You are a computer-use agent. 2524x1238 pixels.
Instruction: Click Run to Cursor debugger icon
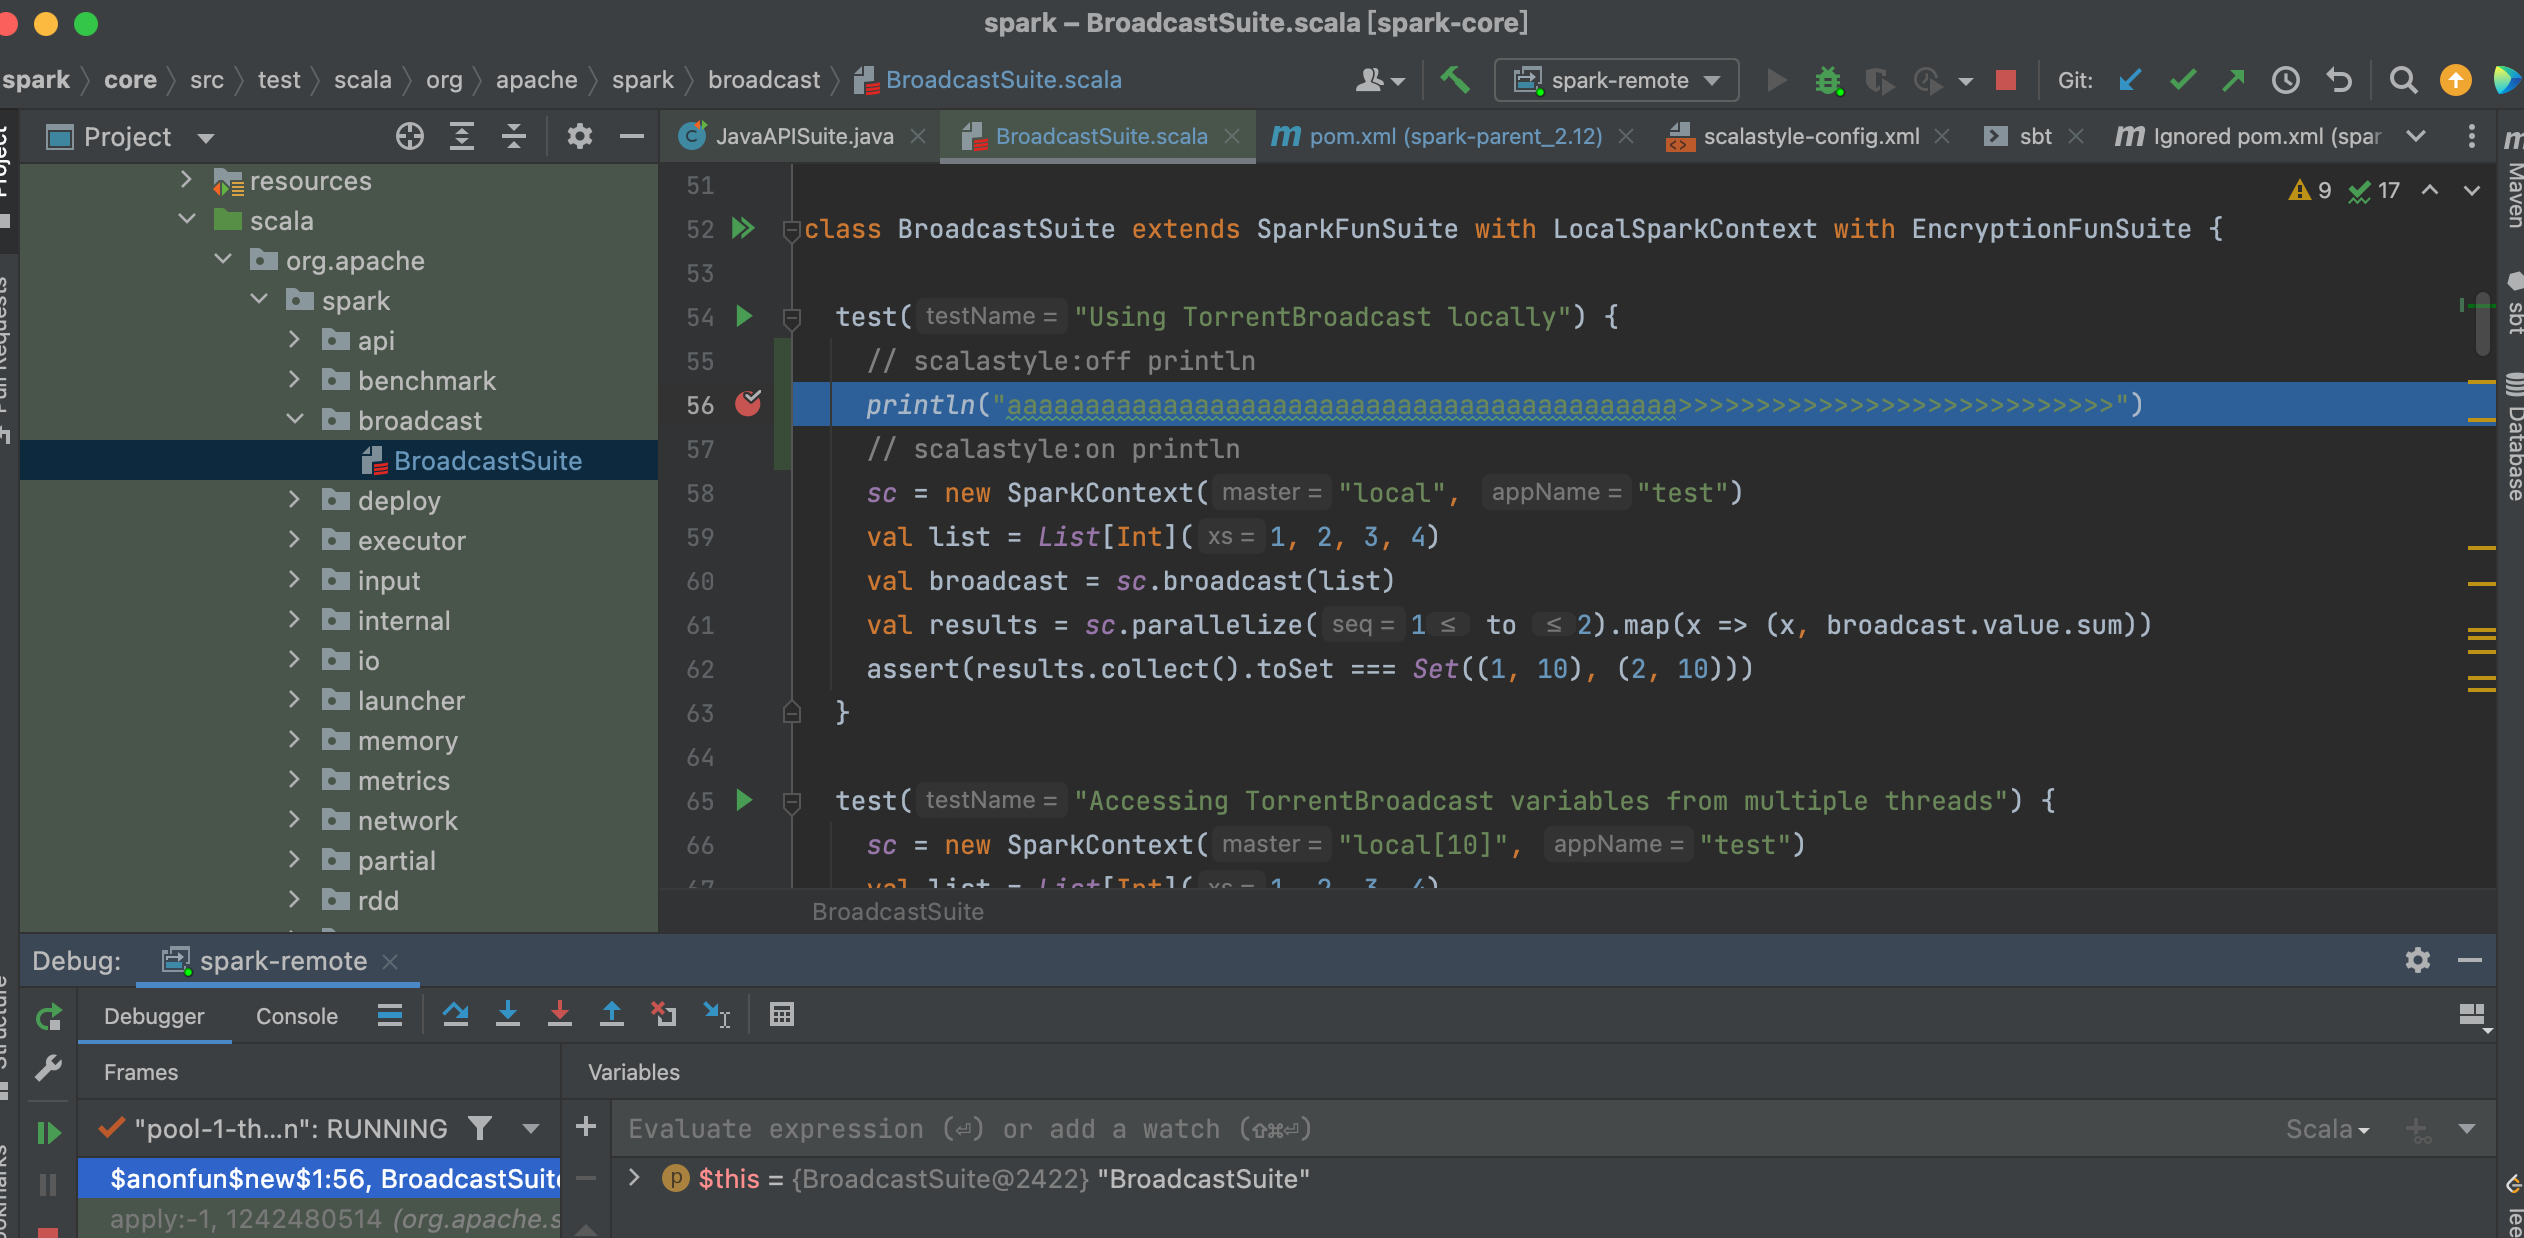coord(716,1015)
